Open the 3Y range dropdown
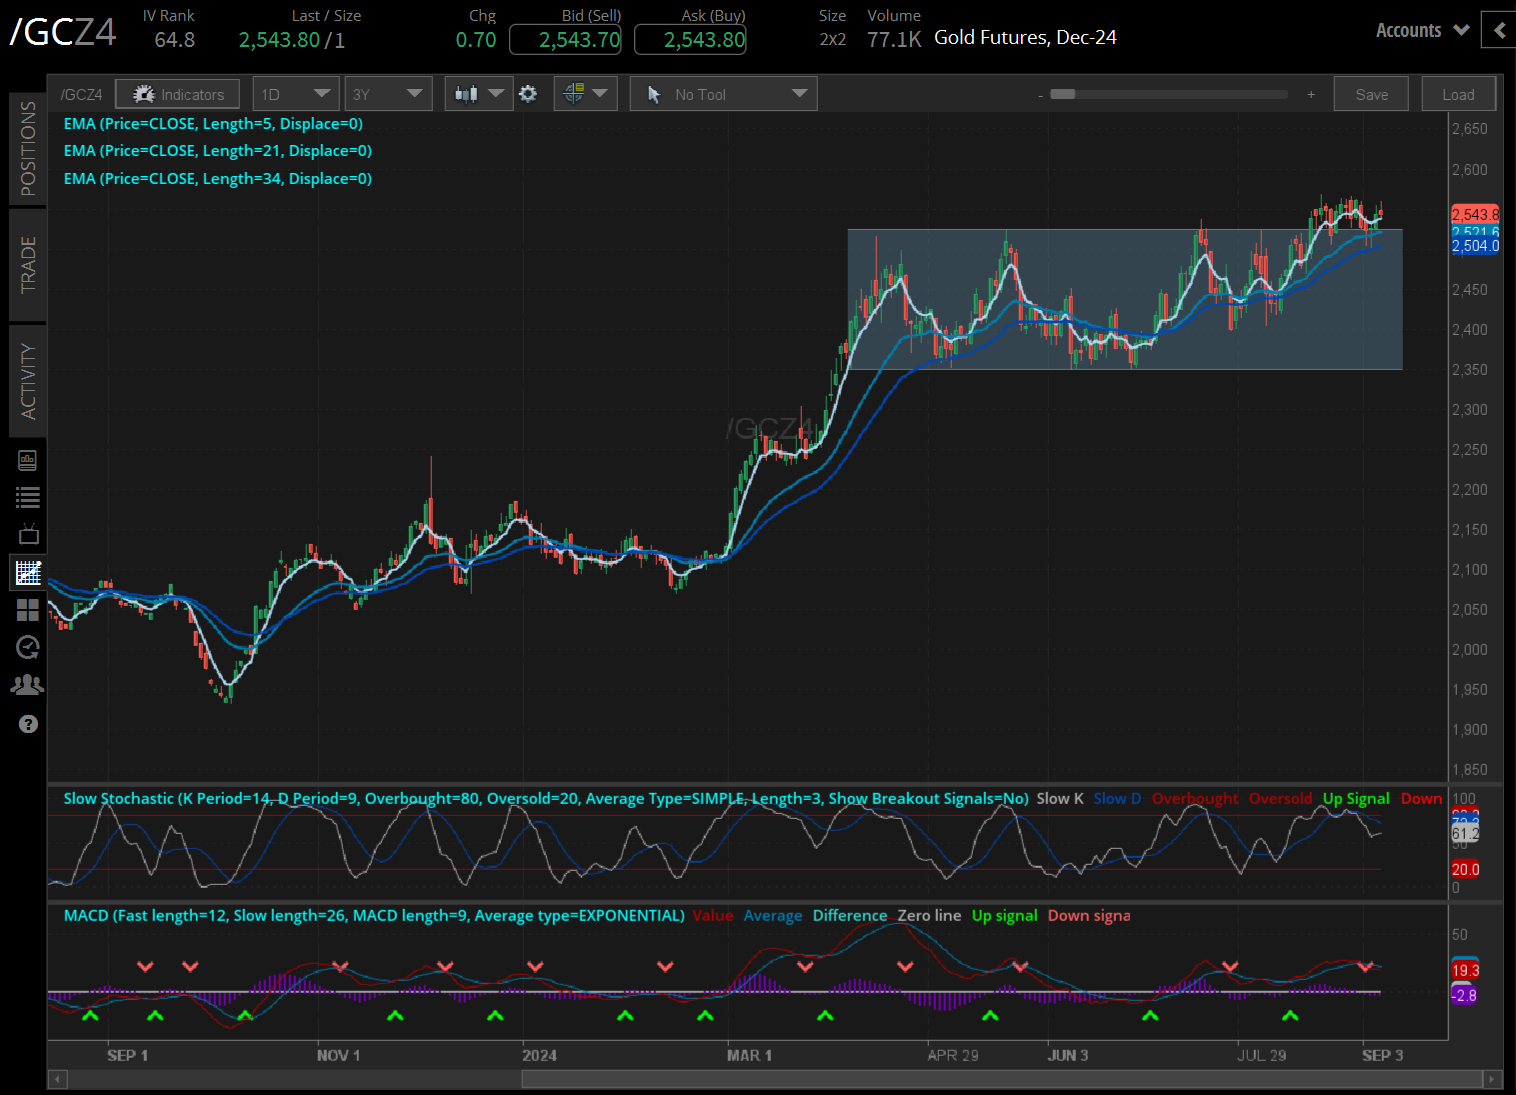This screenshot has height=1095, width=1516. [388, 93]
